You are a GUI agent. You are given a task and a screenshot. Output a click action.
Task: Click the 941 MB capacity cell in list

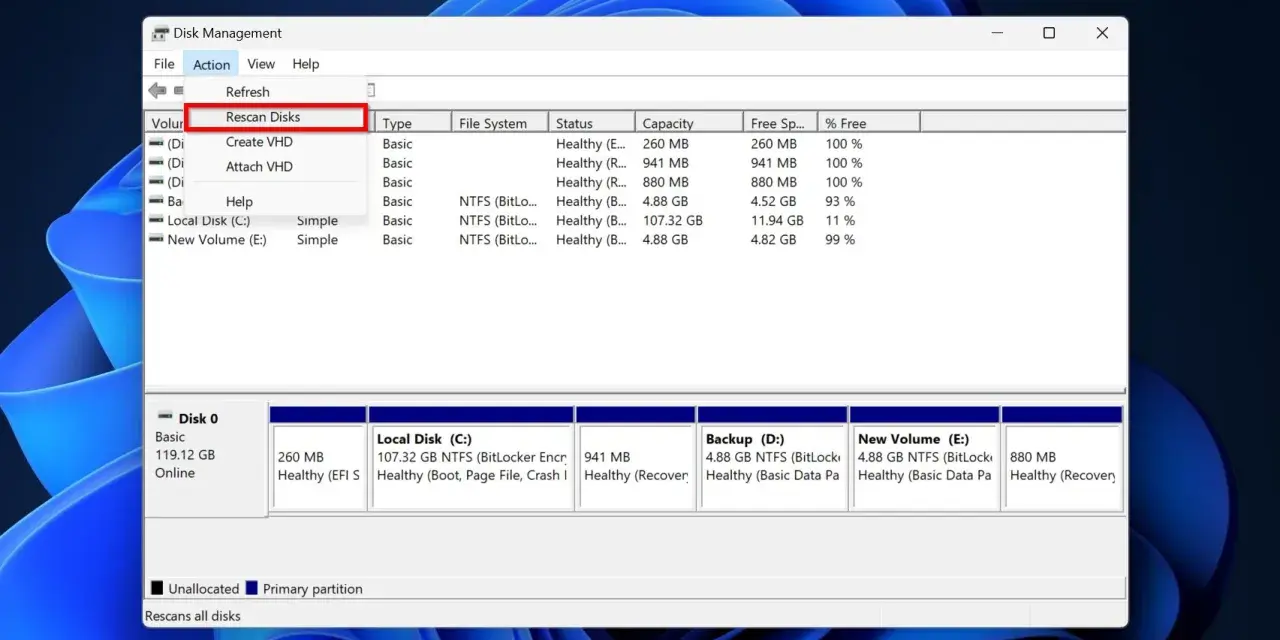tap(666, 162)
